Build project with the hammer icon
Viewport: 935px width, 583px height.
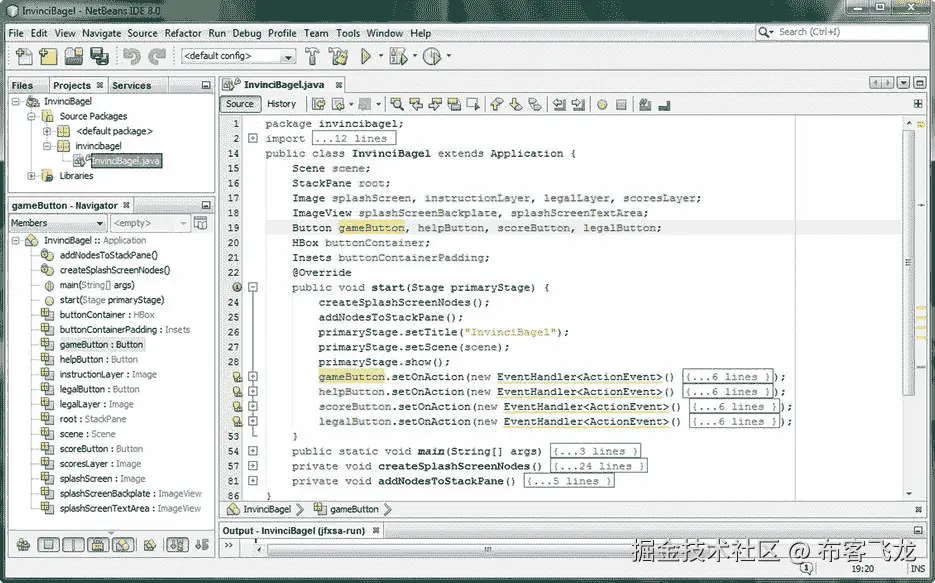[312, 57]
